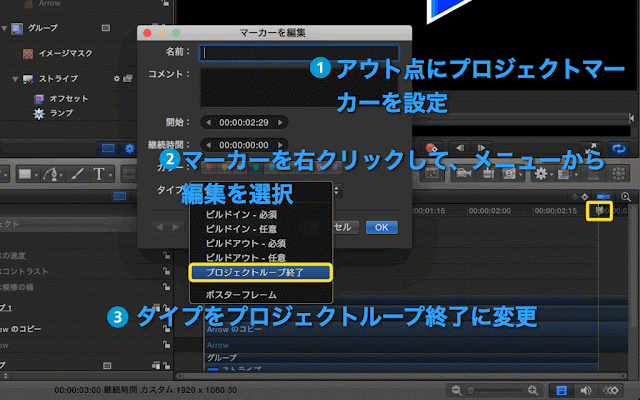Select the Rectangle shape tool in toolbar
Viewport: 640px width, 400px height.
(25, 174)
